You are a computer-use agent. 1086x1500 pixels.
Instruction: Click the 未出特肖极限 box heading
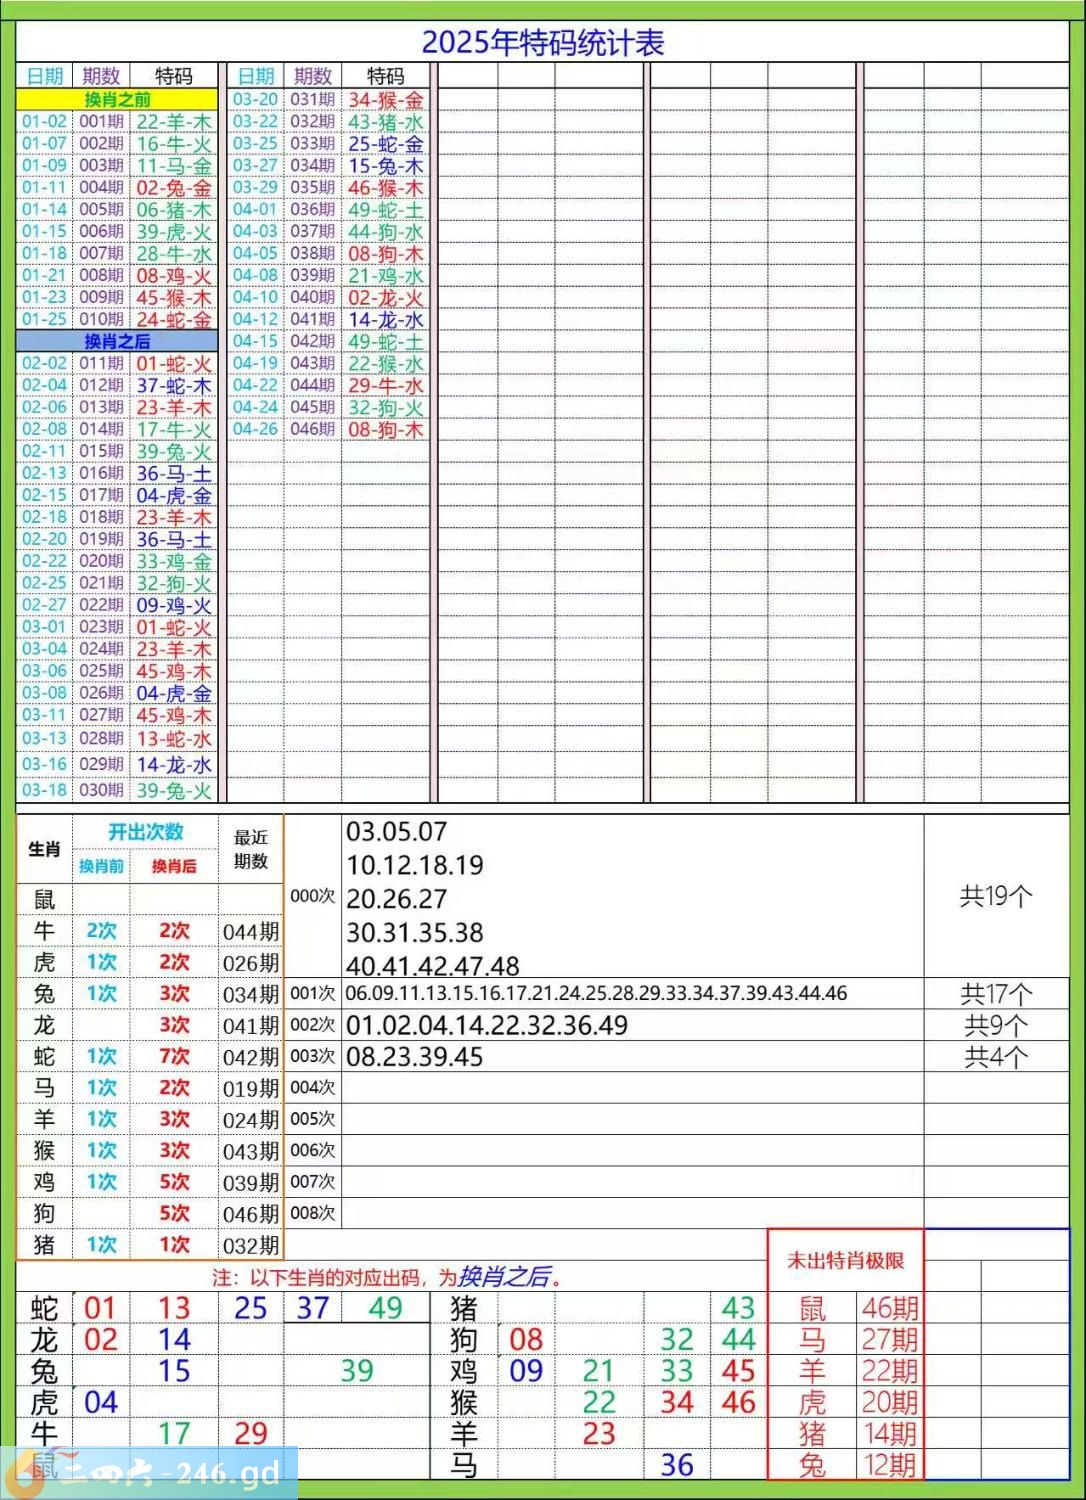pos(845,1260)
